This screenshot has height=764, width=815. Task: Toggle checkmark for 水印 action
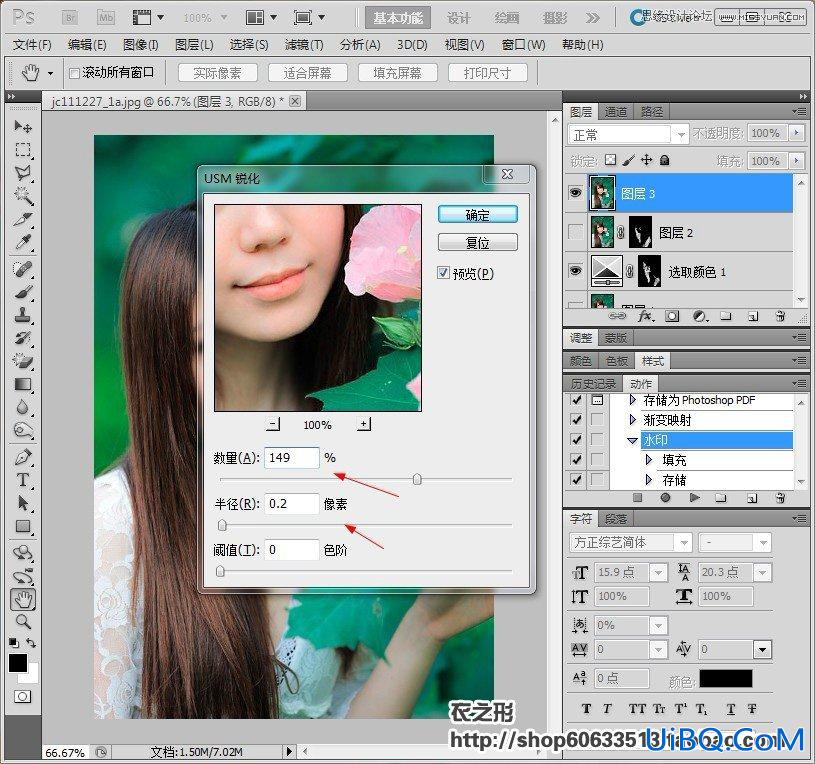pyautogui.click(x=576, y=440)
